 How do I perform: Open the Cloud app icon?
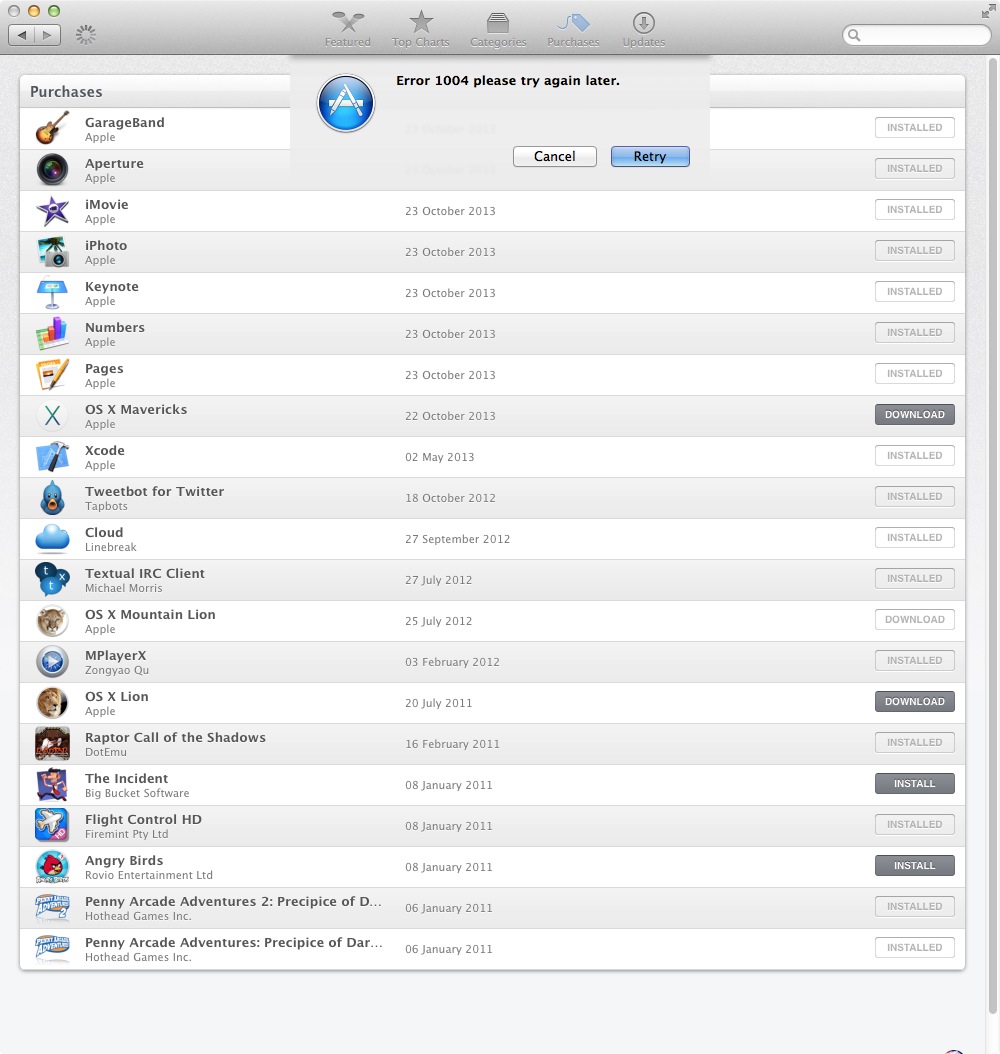point(52,538)
